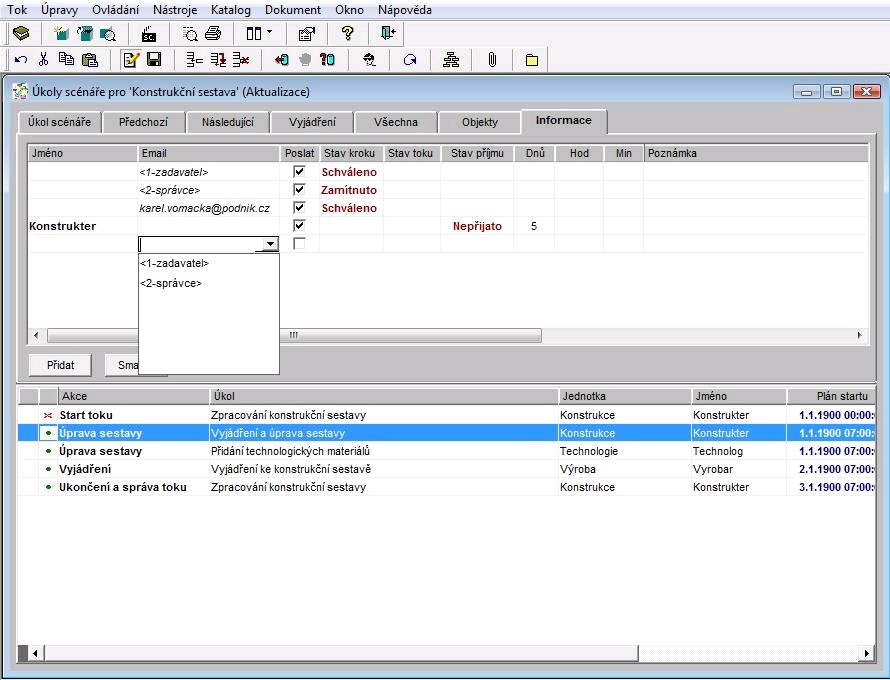
Task: Switch to the Následující tab
Action: [228, 122]
